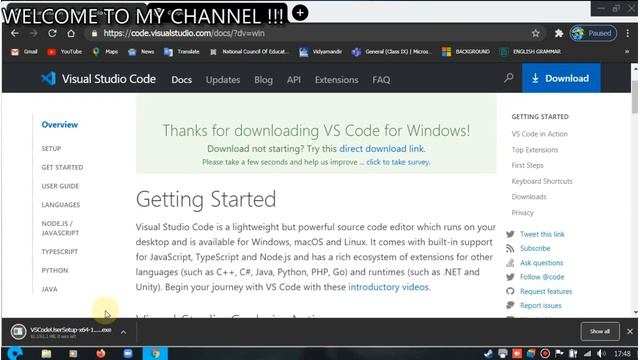Open the Vidyamandir bookmark

(x=321, y=52)
